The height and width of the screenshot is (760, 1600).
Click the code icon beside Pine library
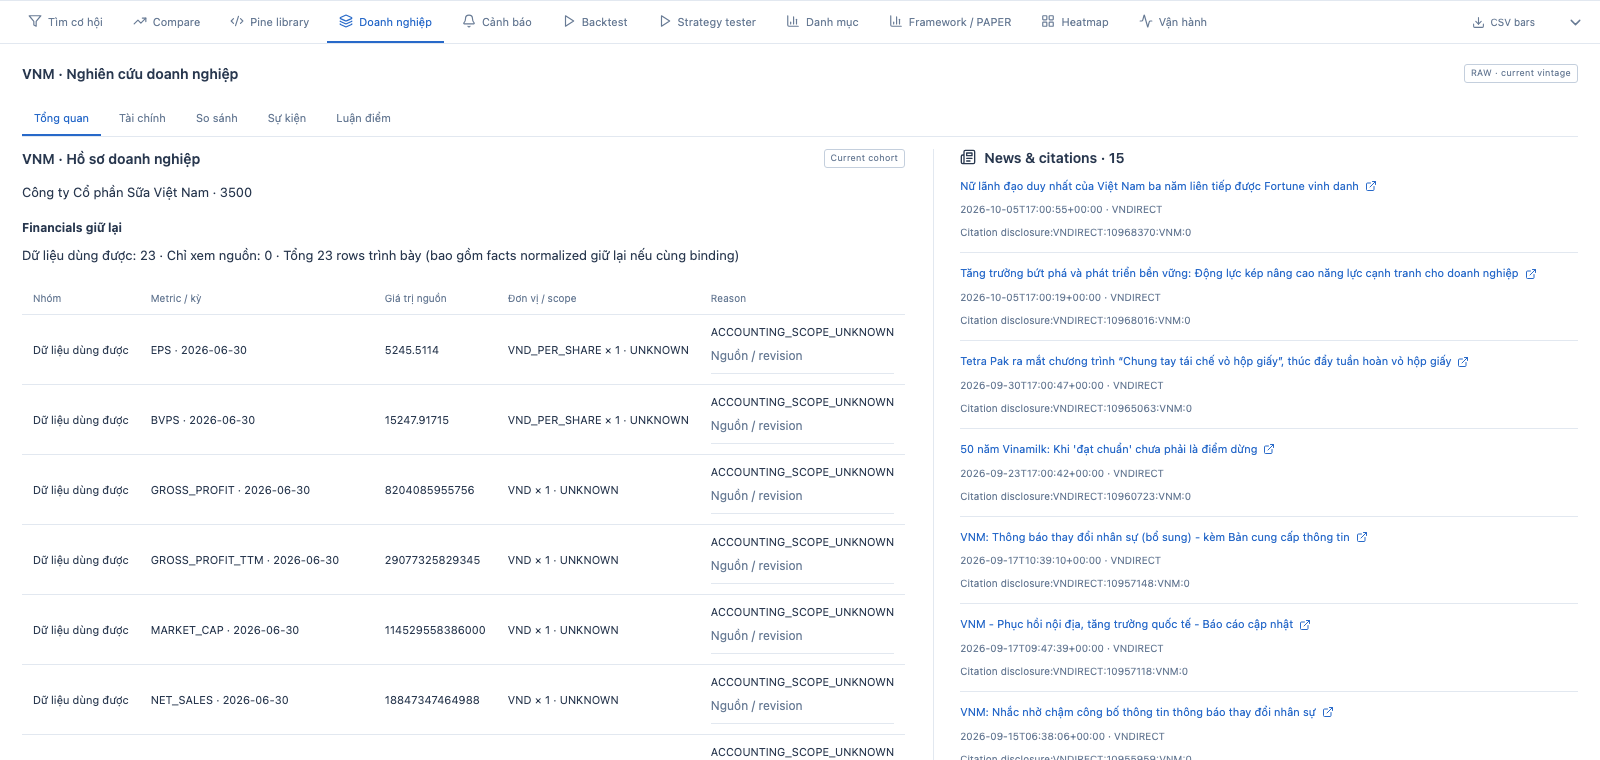coord(237,21)
